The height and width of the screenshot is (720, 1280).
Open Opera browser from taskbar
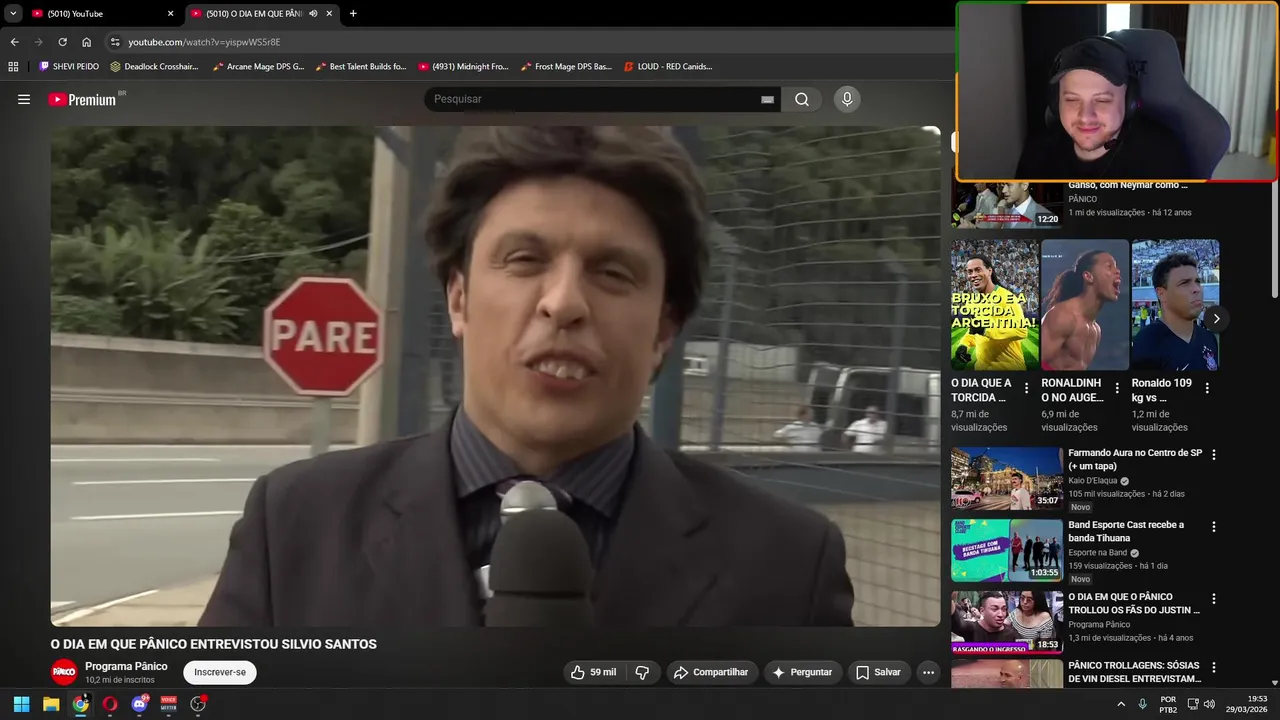click(x=110, y=704)
